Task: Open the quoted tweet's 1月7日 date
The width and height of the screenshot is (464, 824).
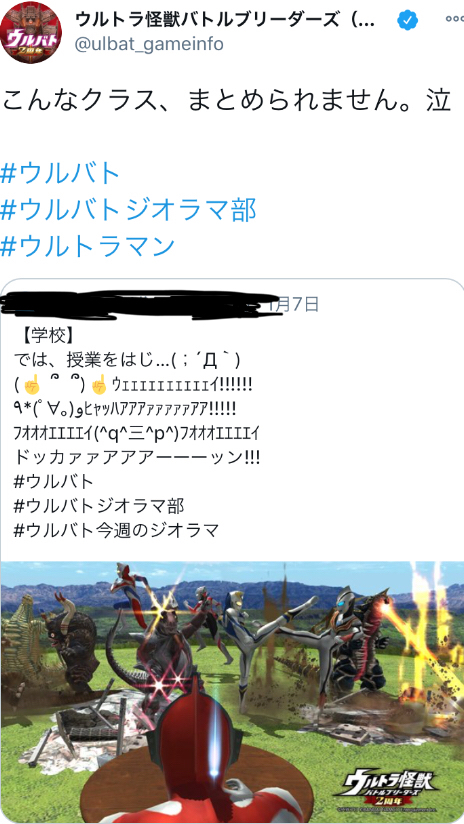Action: (293, 304)
